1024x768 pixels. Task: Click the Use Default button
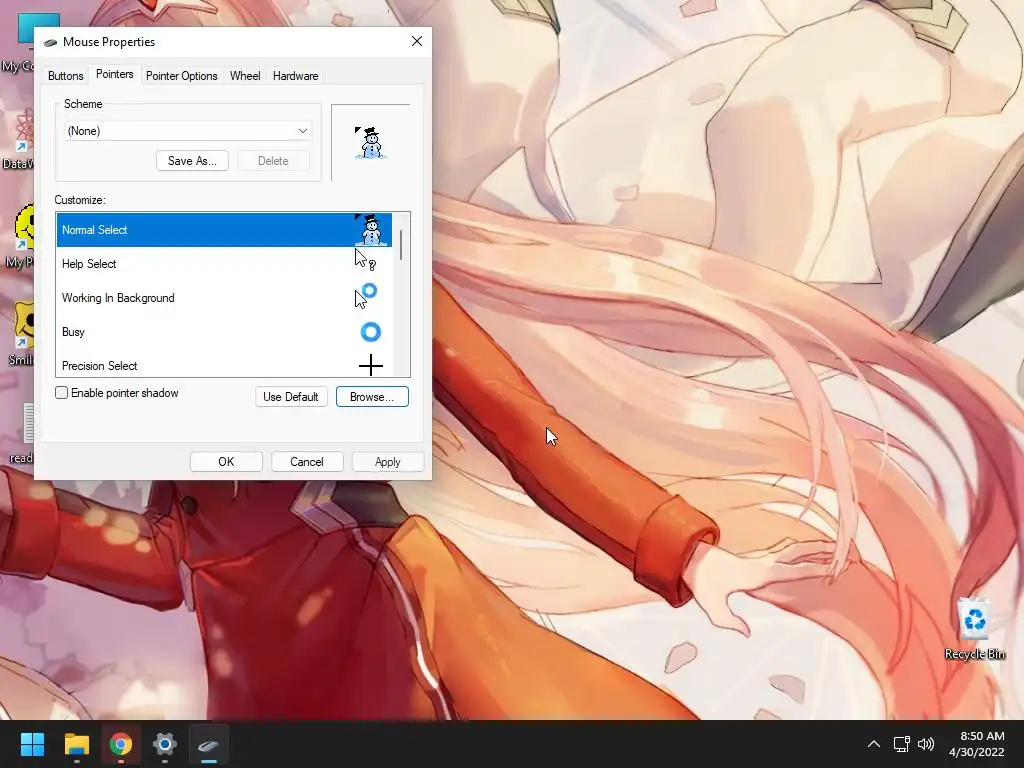291,396
